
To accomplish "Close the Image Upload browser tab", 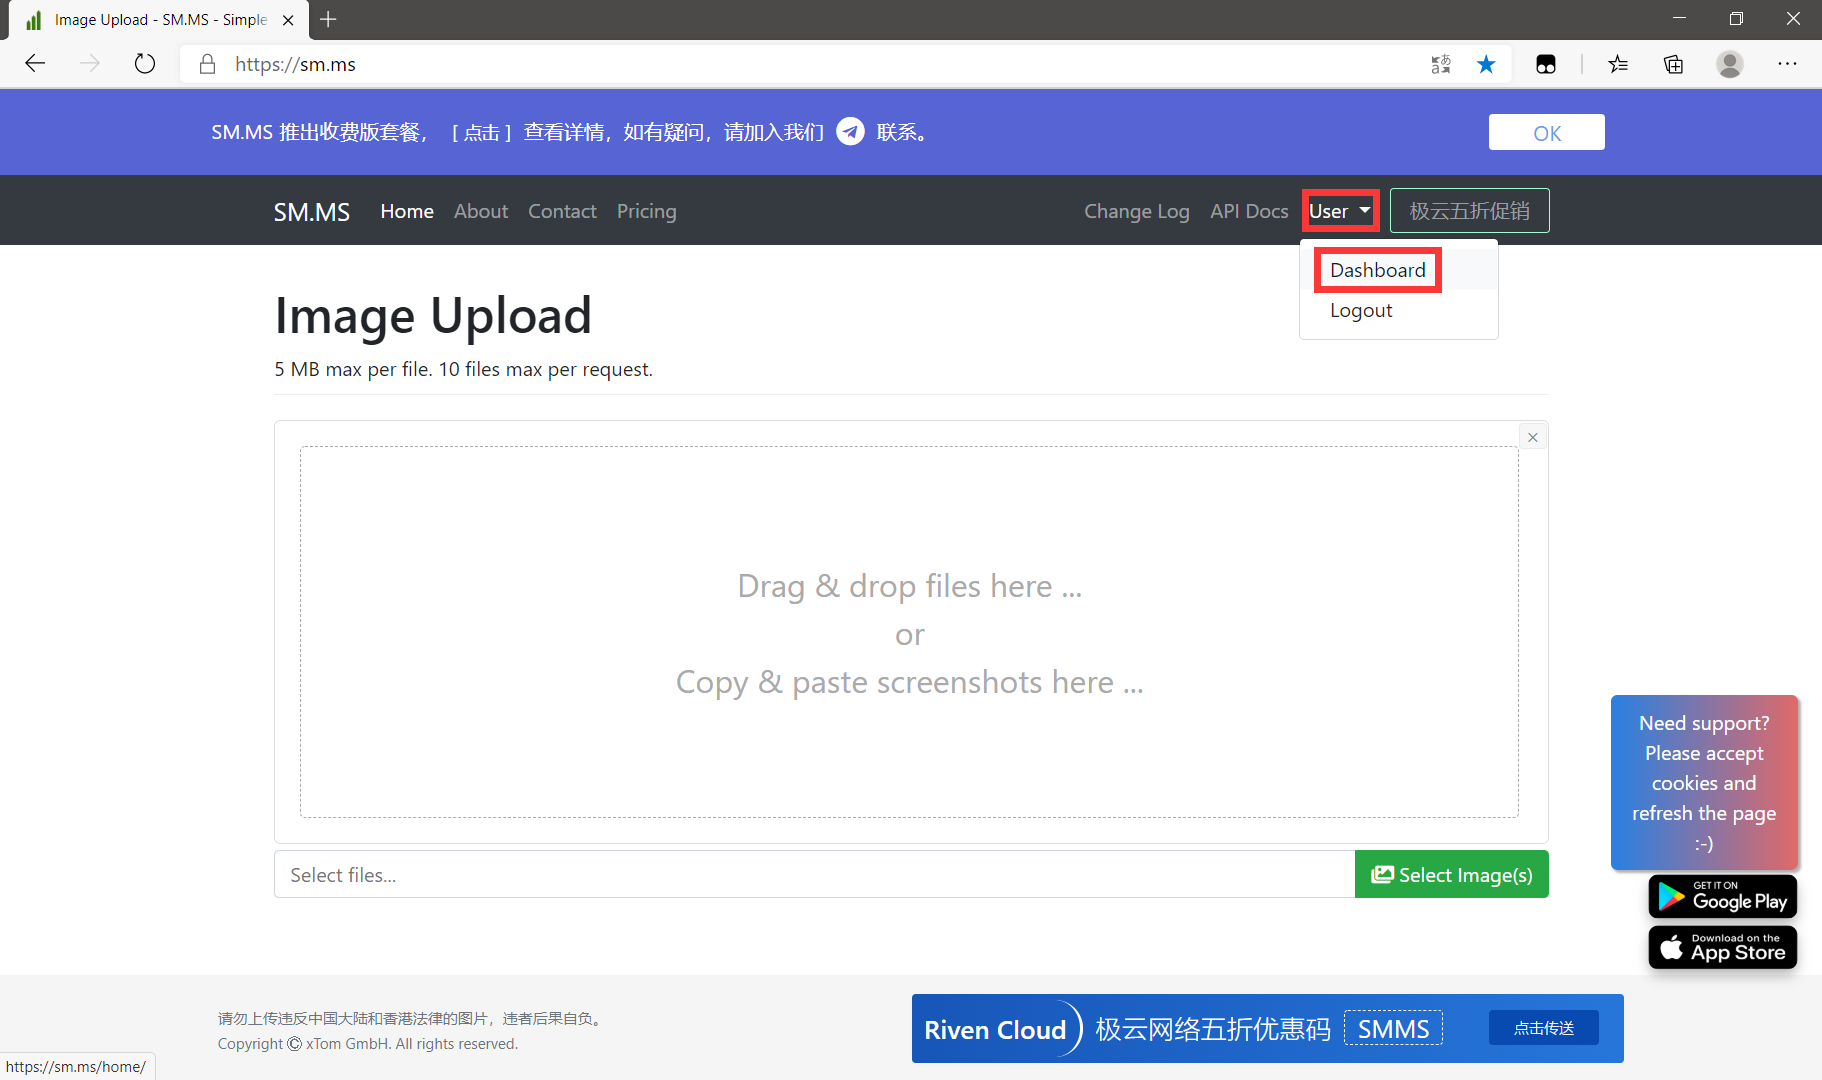I will (288, 20).
